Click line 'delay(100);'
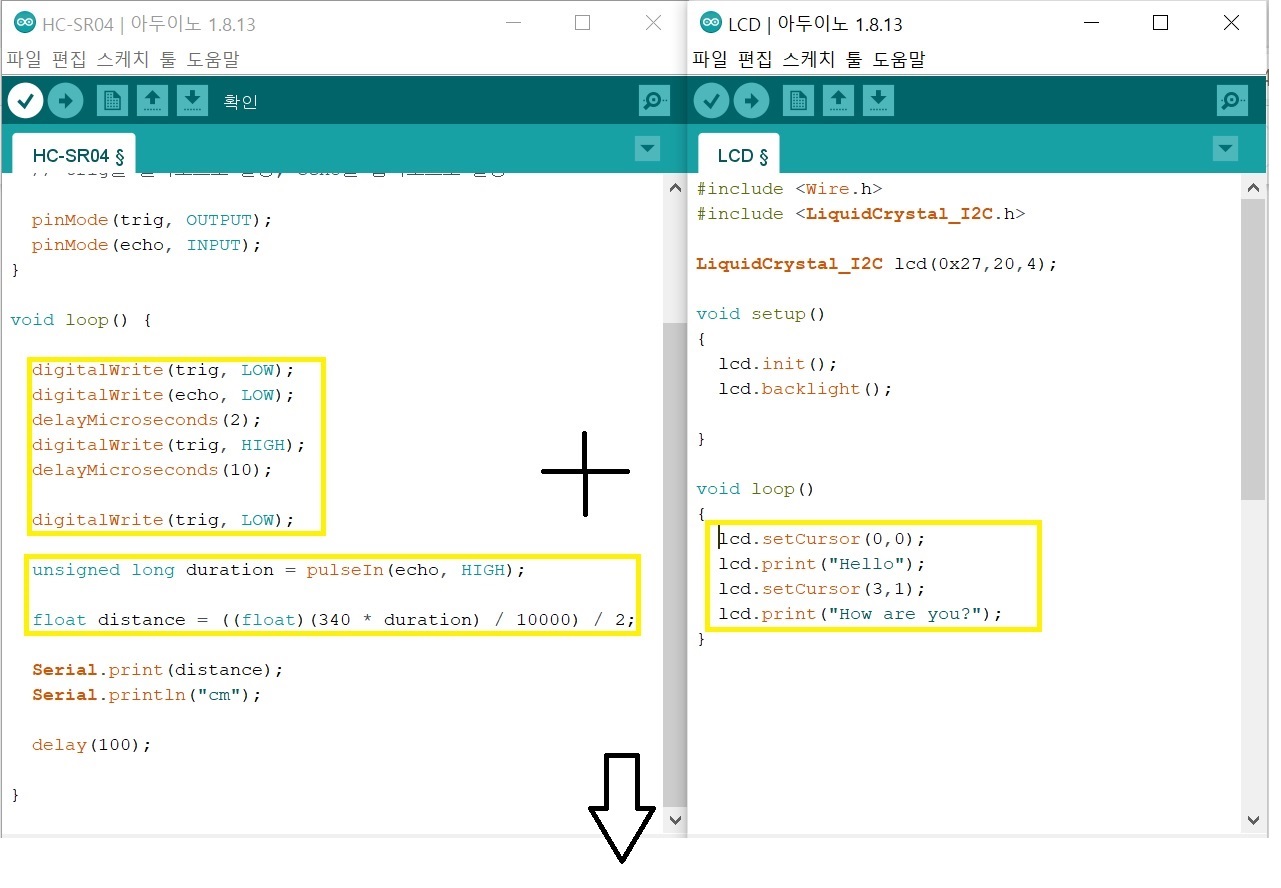The height and width of the screenshot is (888, 1281). [x=91, y=745]
